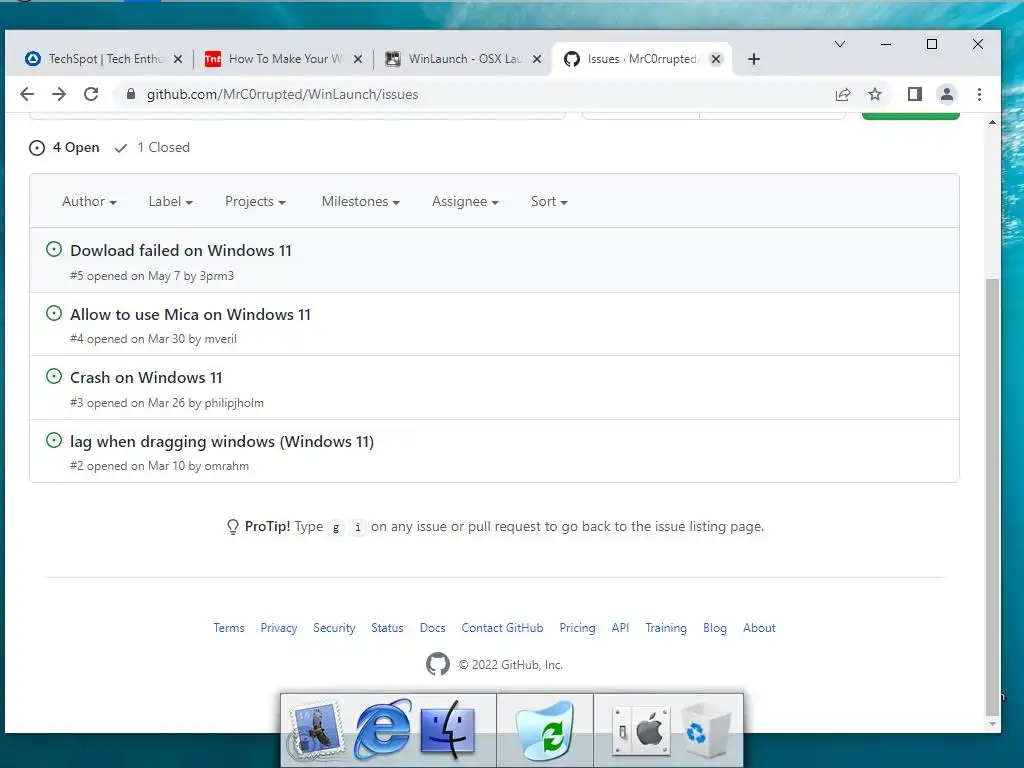Viewport: 1024px width, 768px height.
Task: Open the Contact GitHub footer link
Action: (x=502, y=628)
